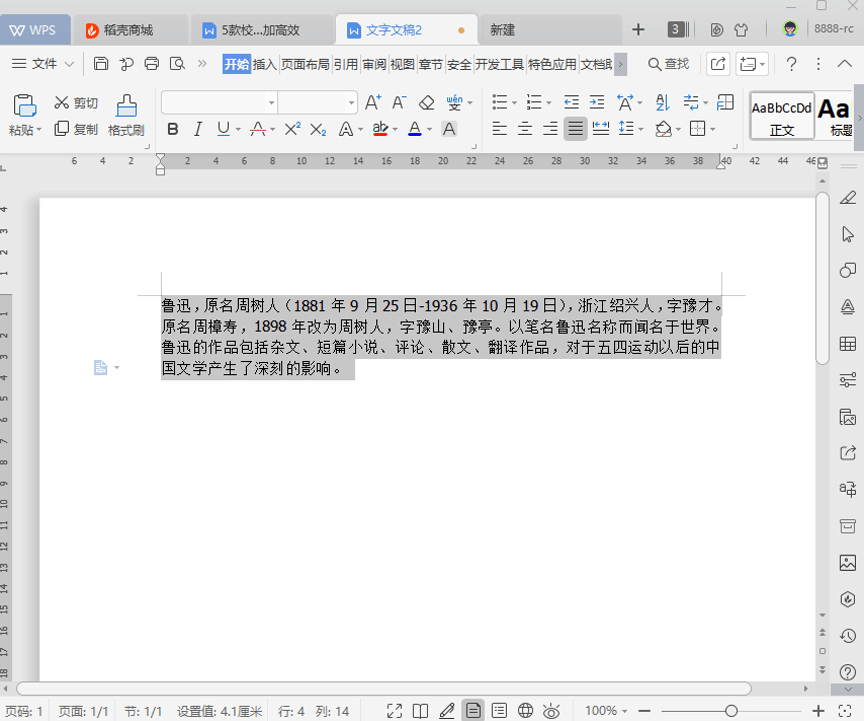Click the Sort A-Z icon

point(662,103)
